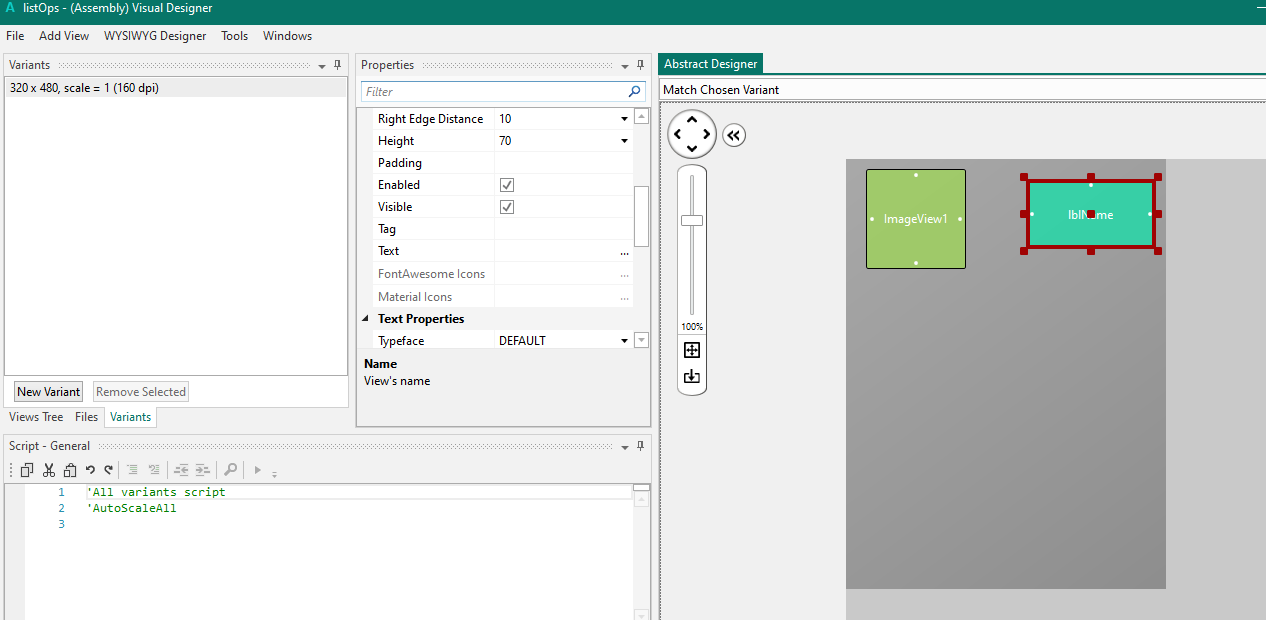Click the Copy icon in script toolbar

(x=27, y=470)
